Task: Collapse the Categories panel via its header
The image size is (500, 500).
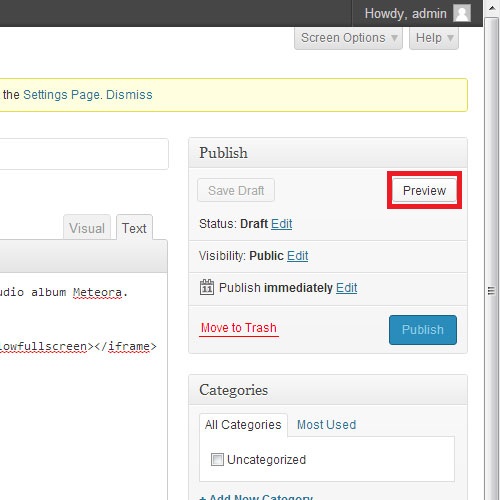Action: point(328,390)
